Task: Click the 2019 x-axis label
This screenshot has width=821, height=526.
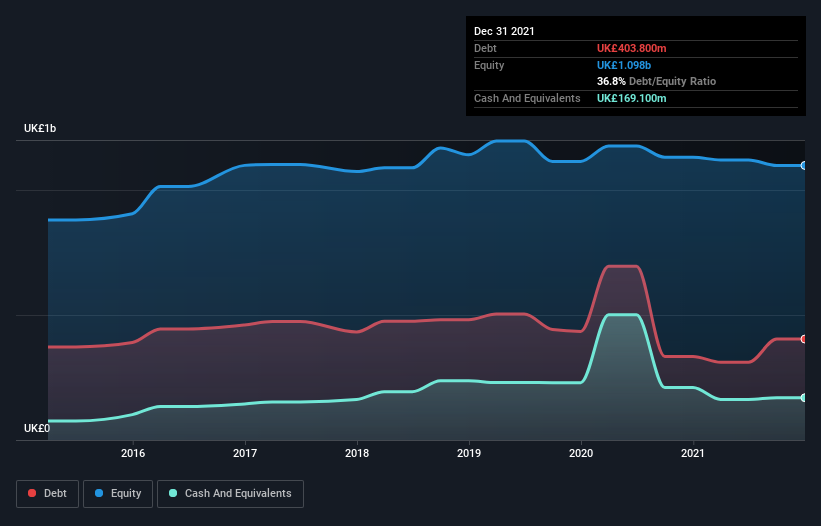Action: click(469, 453)
